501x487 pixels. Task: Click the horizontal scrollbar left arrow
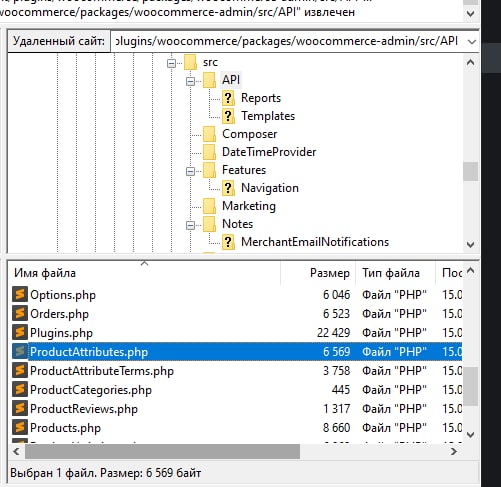coord(16,451)
